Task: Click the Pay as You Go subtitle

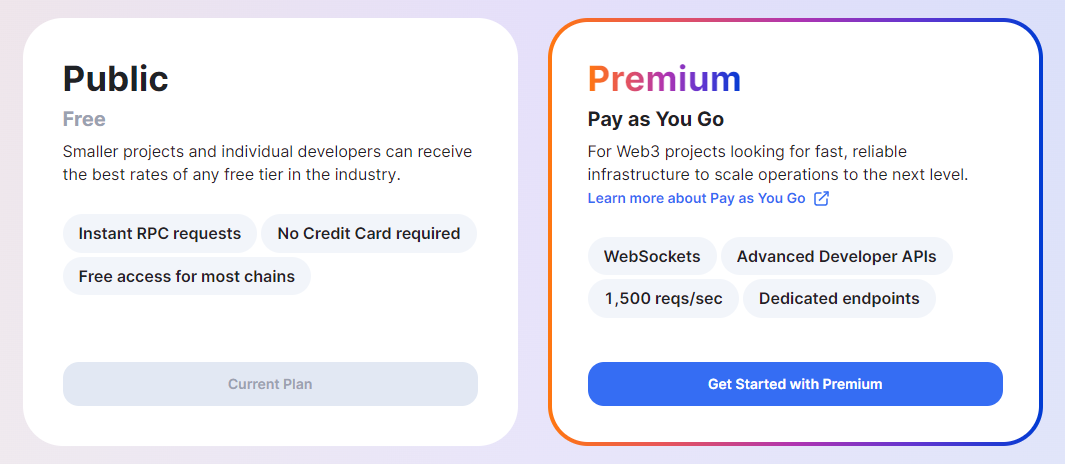Action: [x=655, y=120]
